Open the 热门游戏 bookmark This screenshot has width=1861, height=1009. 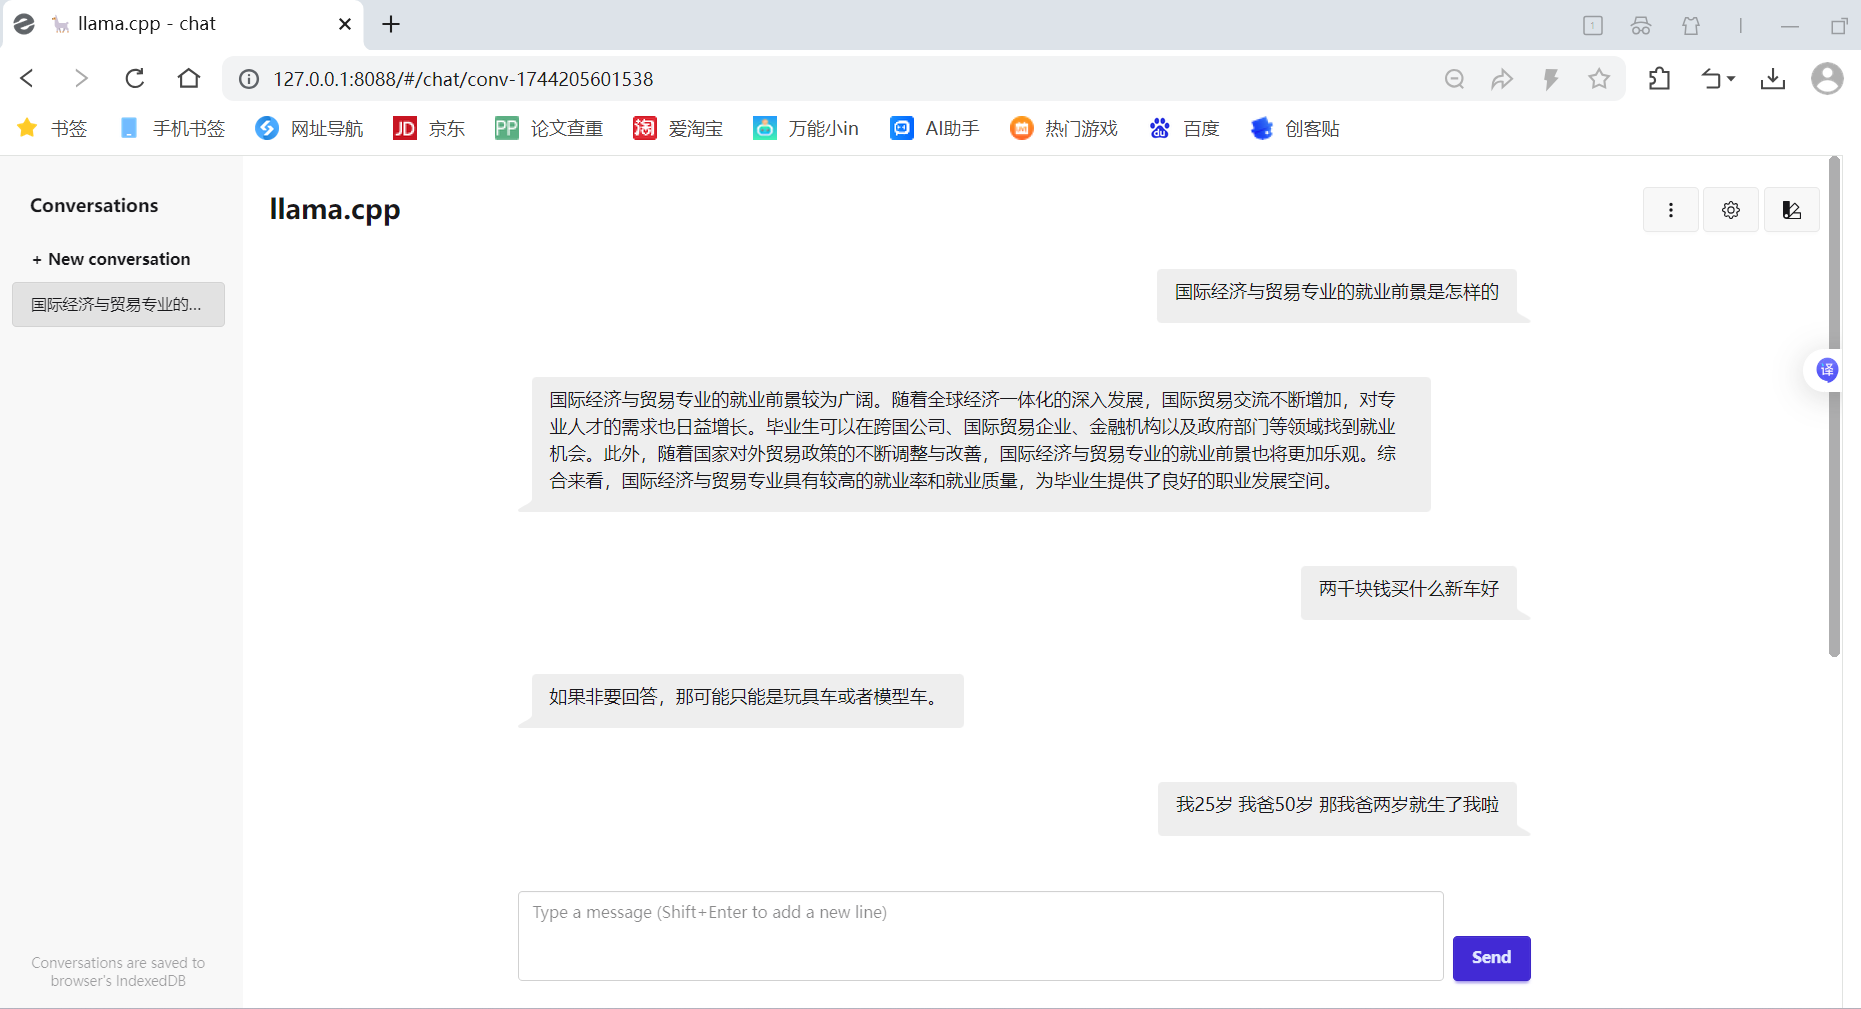tap(1064, 128)
